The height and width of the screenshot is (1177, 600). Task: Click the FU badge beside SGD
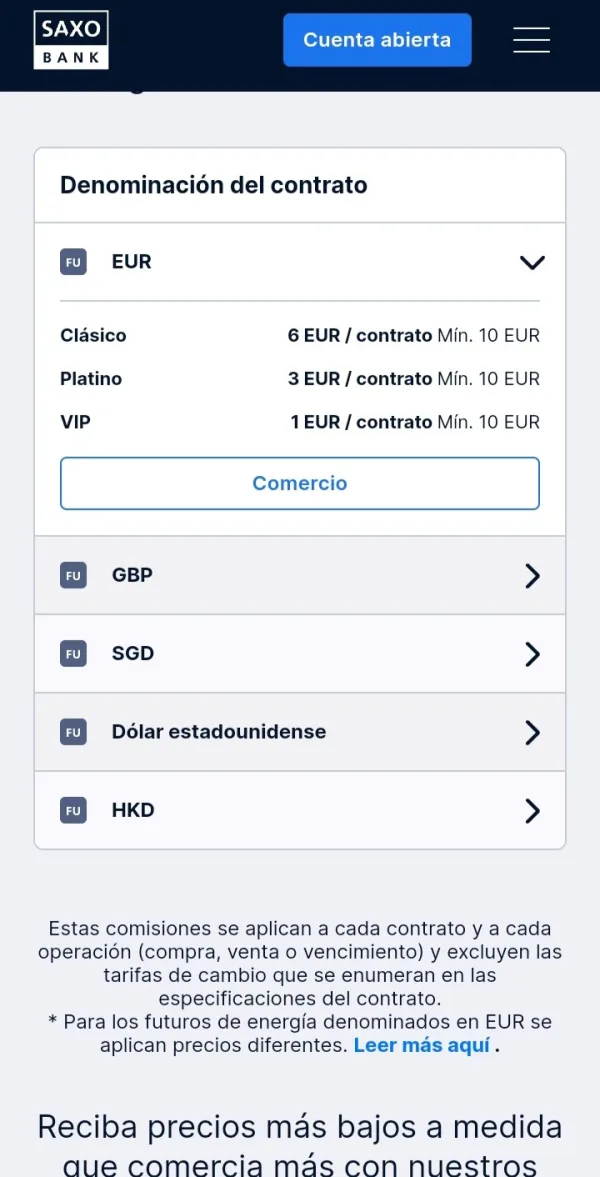tap(73, 654)
